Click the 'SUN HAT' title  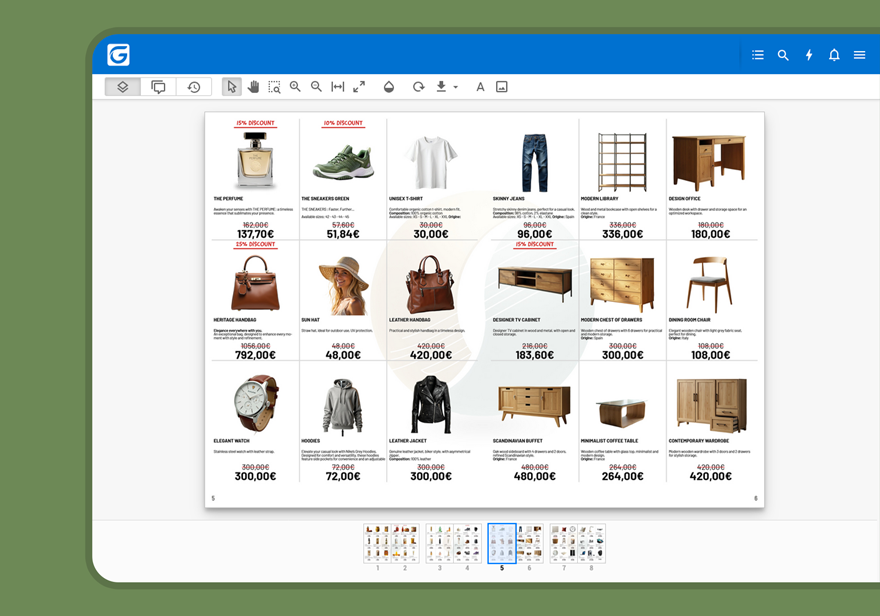tap(310, 320)
